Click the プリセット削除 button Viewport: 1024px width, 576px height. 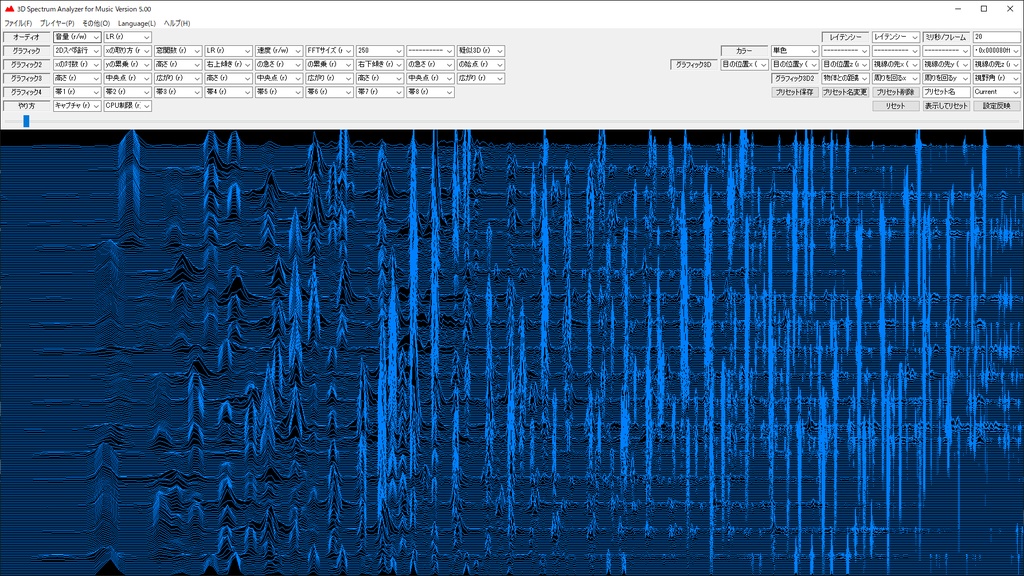895,92
